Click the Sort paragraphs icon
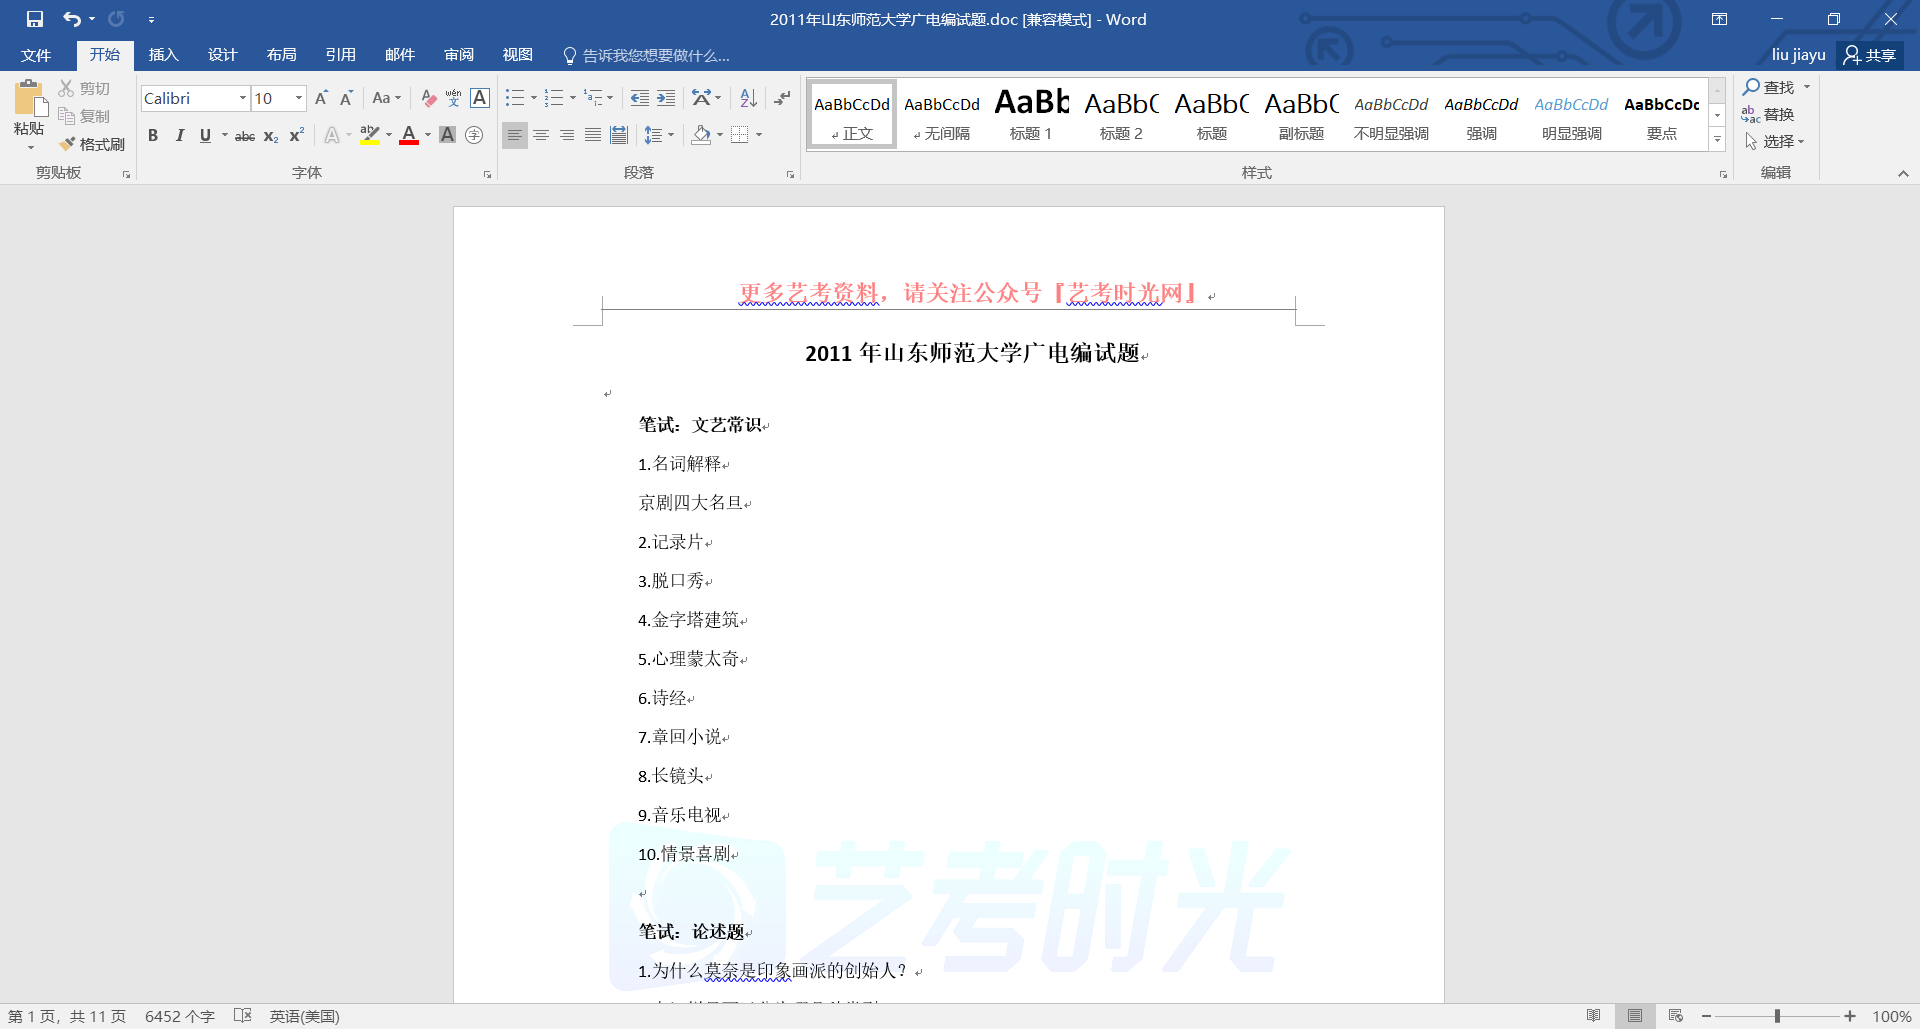1920x1029 pixels. coord(748,98)
